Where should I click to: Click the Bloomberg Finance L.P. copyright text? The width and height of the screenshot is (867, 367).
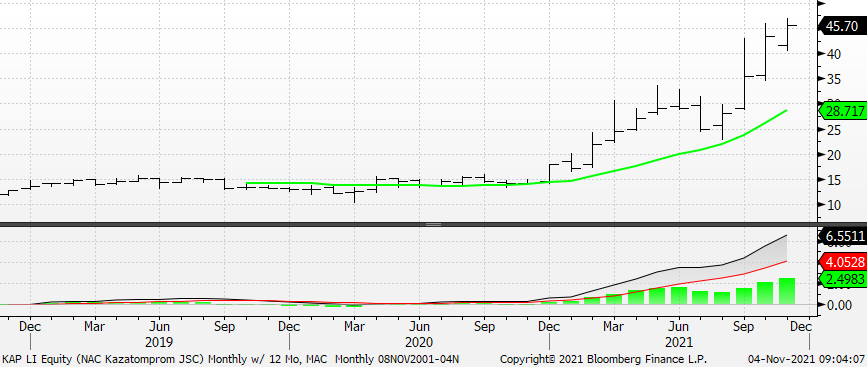[603, 358]
